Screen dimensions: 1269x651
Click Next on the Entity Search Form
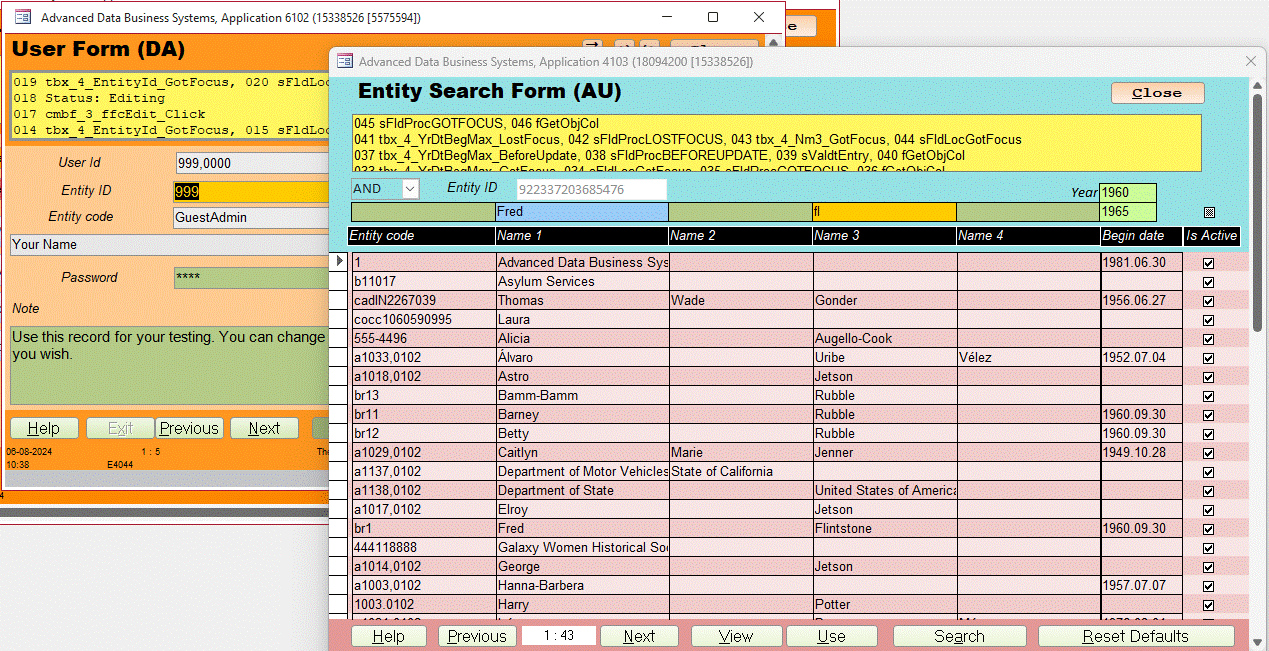[638, 636]
